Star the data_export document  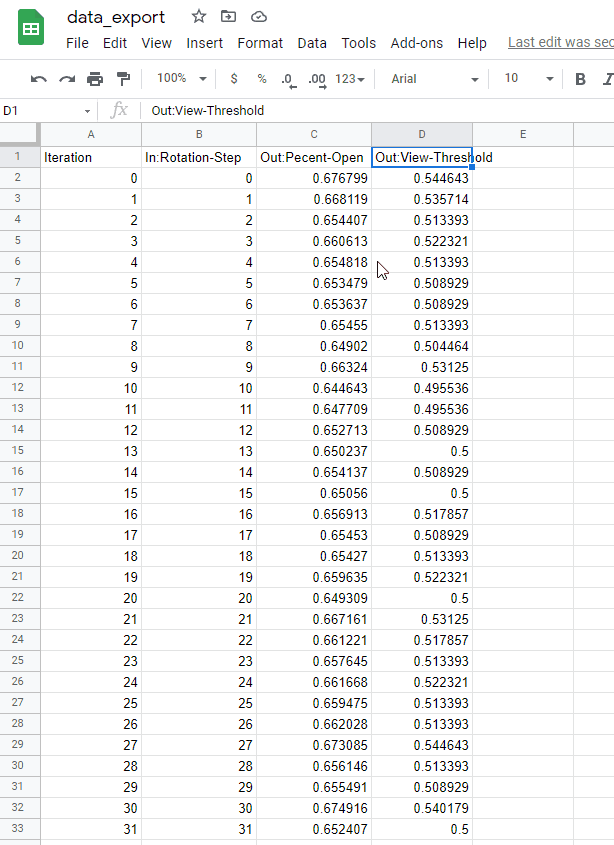(199, 17)
